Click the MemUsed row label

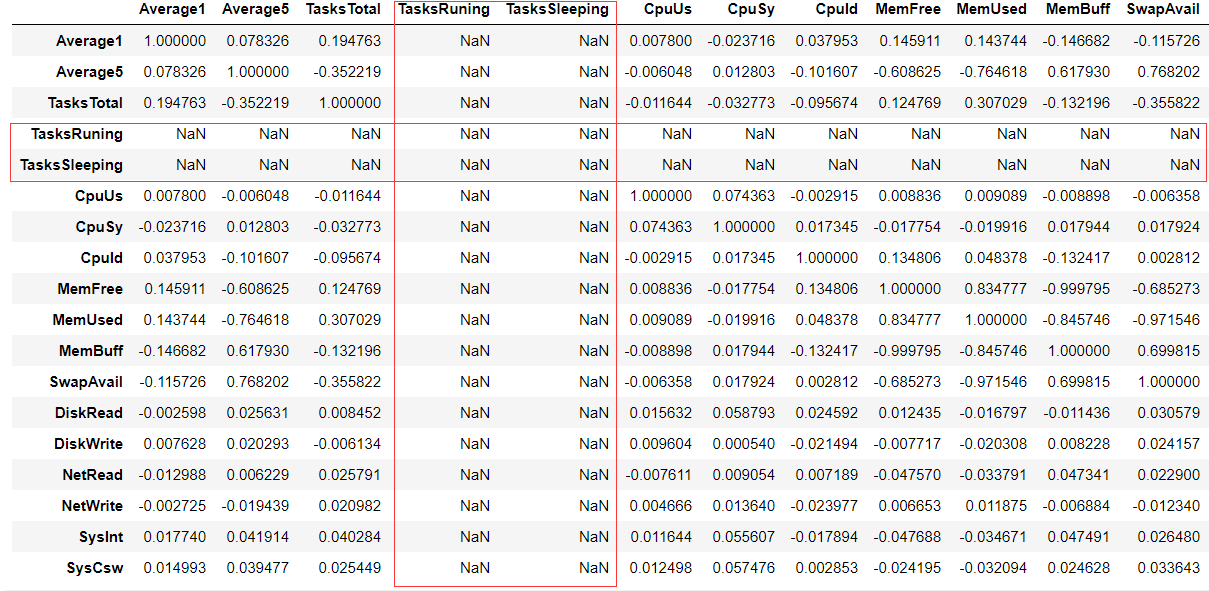tap(88, 320)
